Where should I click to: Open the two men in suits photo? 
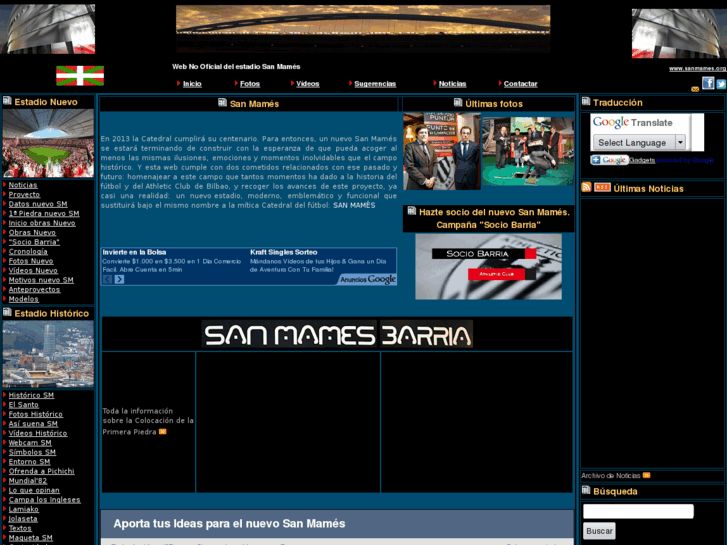point(442,151)
